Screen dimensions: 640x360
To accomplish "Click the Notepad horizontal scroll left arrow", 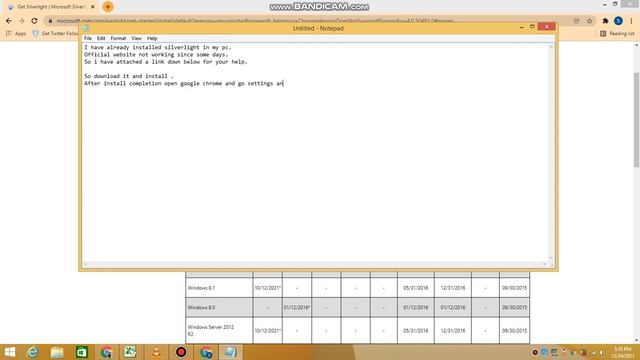I will point(85,264).
